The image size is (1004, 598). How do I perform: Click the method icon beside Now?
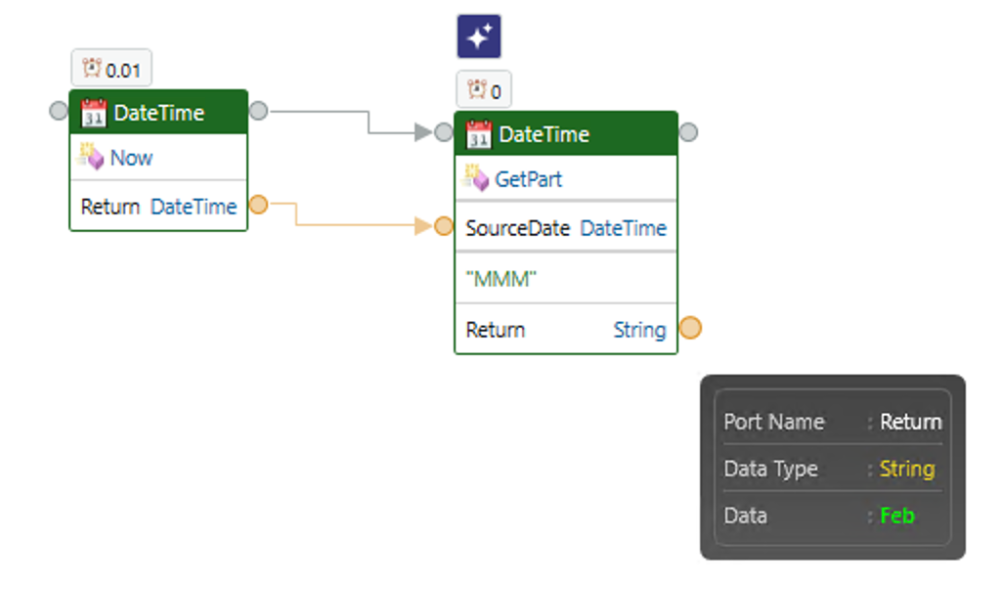pos(91,157)
